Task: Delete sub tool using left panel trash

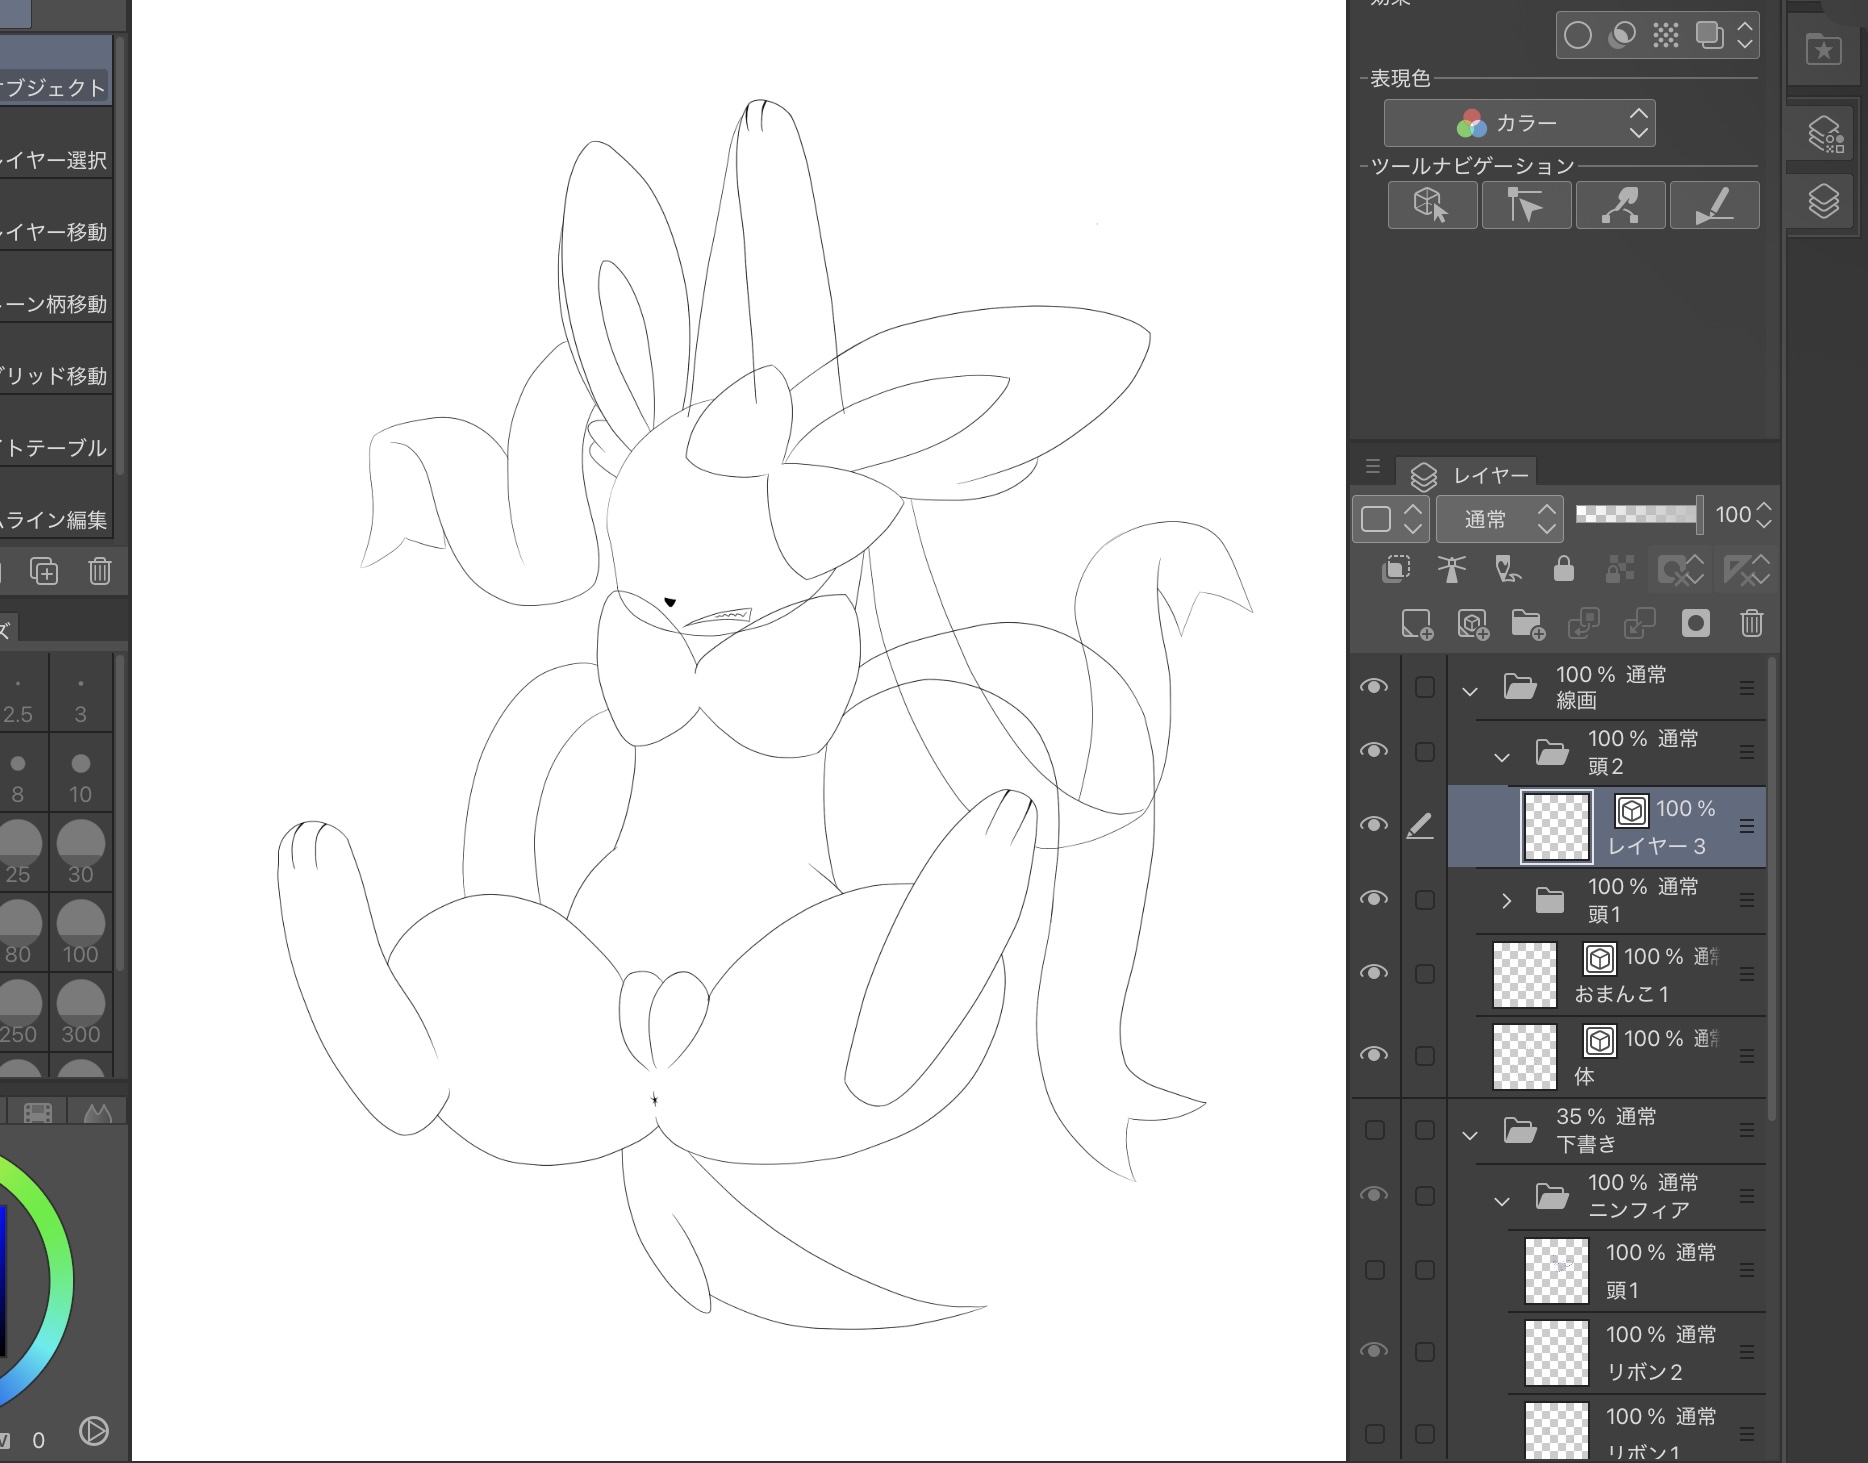Action: click(x=99, y=571)
